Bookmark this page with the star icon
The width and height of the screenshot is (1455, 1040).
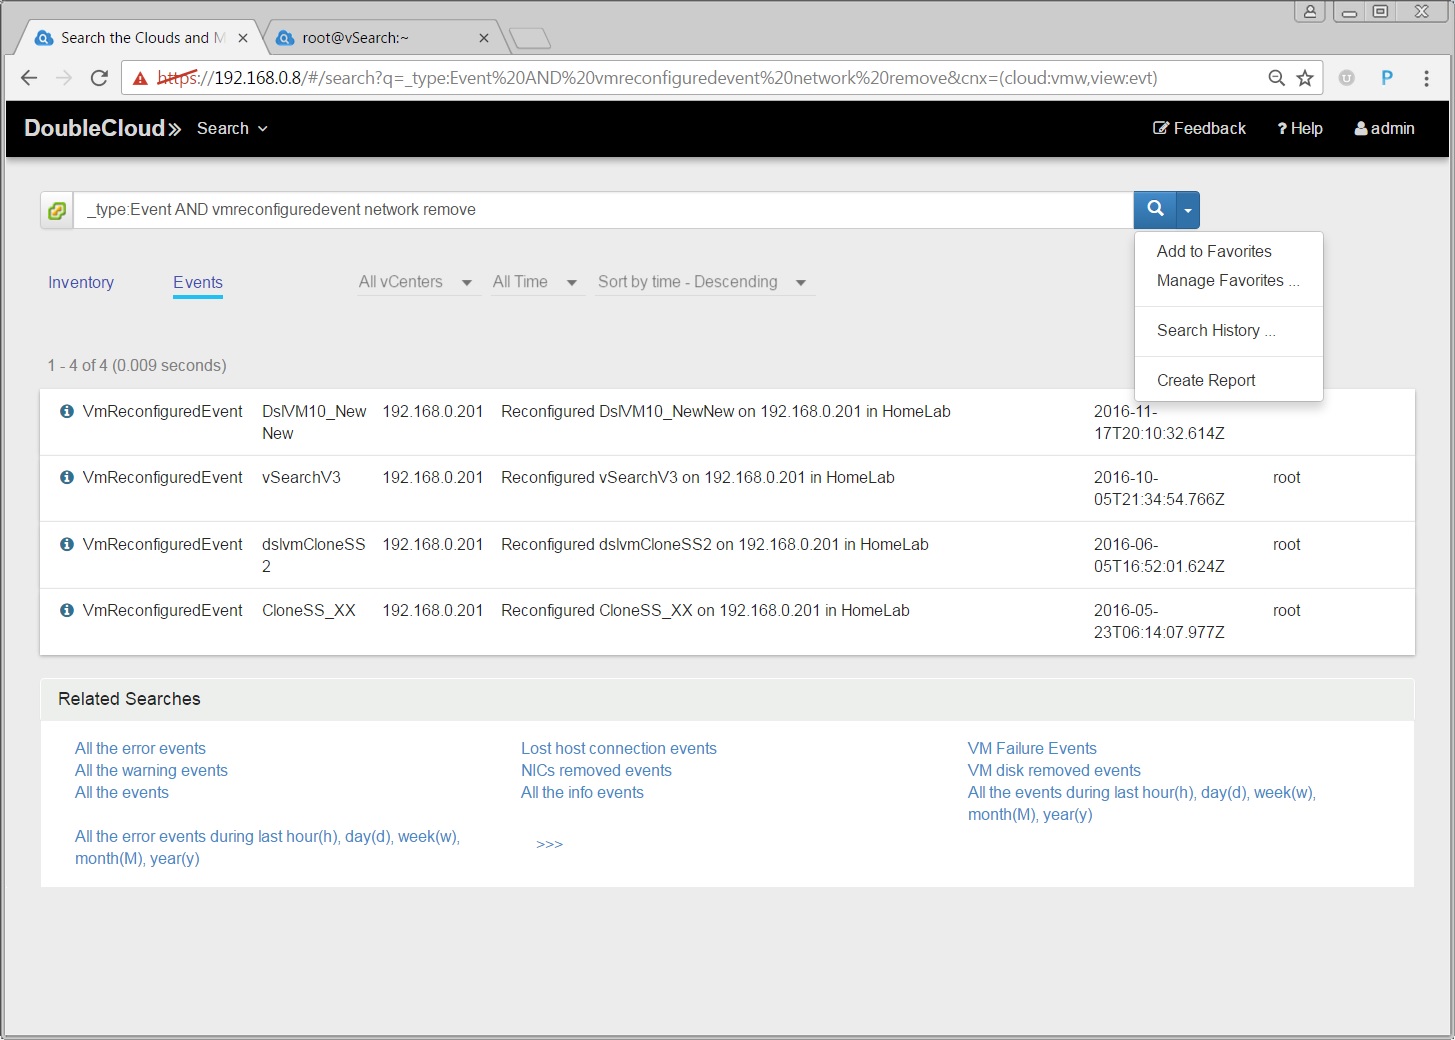[x=1305, y=78]
